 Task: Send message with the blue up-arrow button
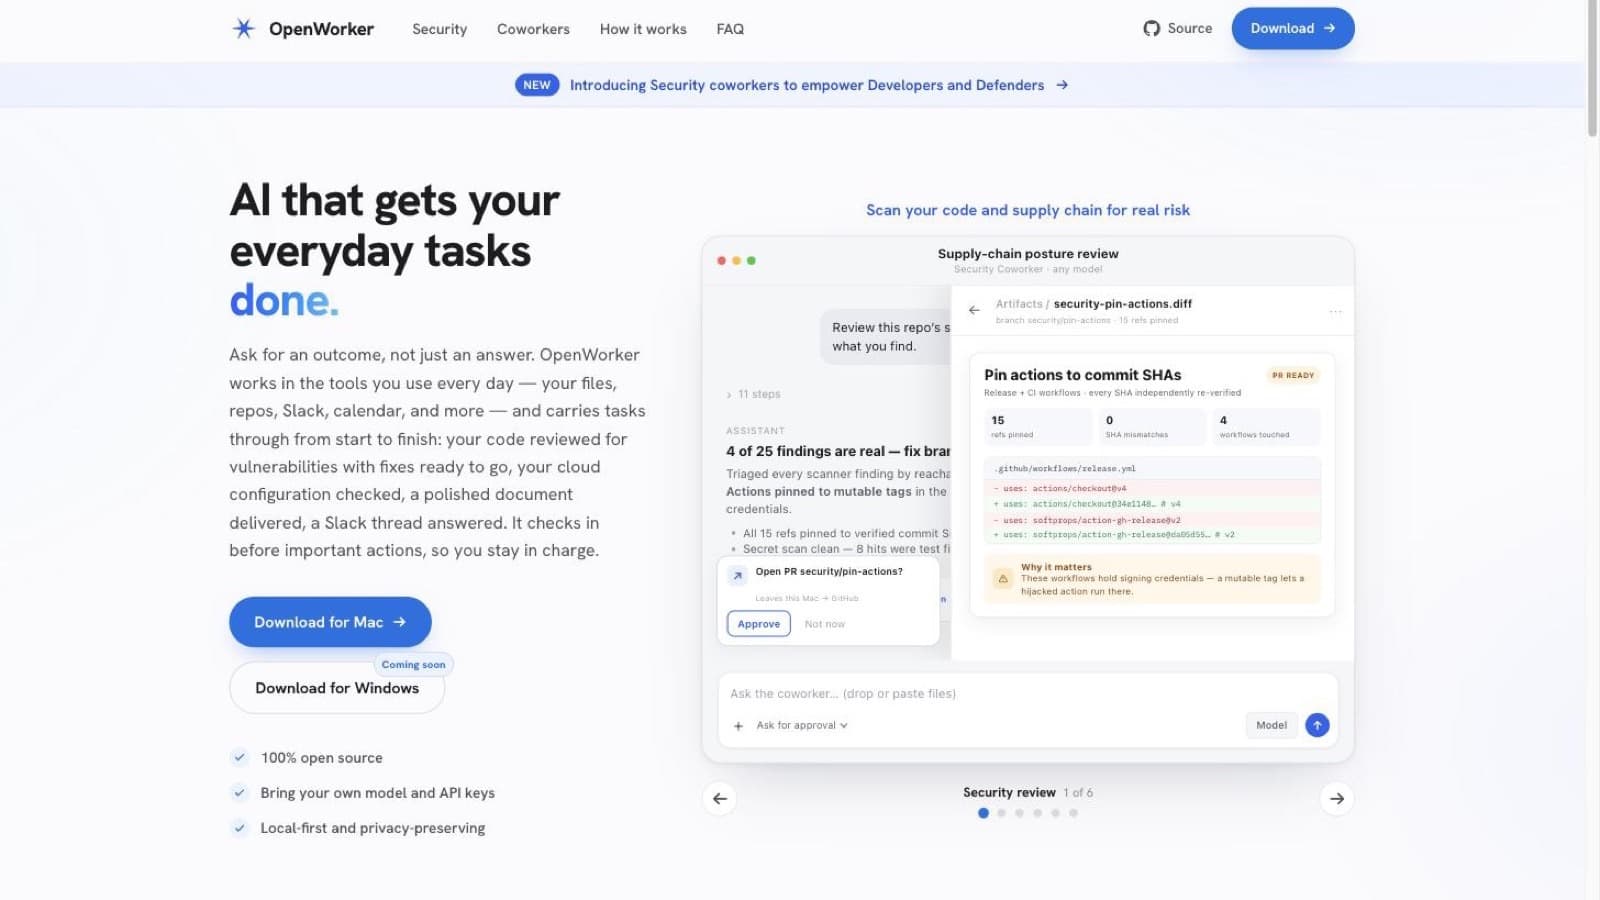pos(1317,725)
